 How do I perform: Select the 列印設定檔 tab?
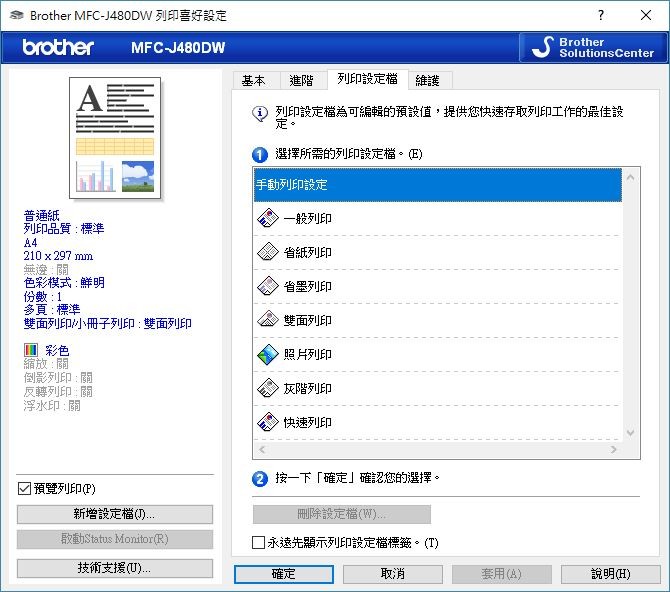coord(367,79)
